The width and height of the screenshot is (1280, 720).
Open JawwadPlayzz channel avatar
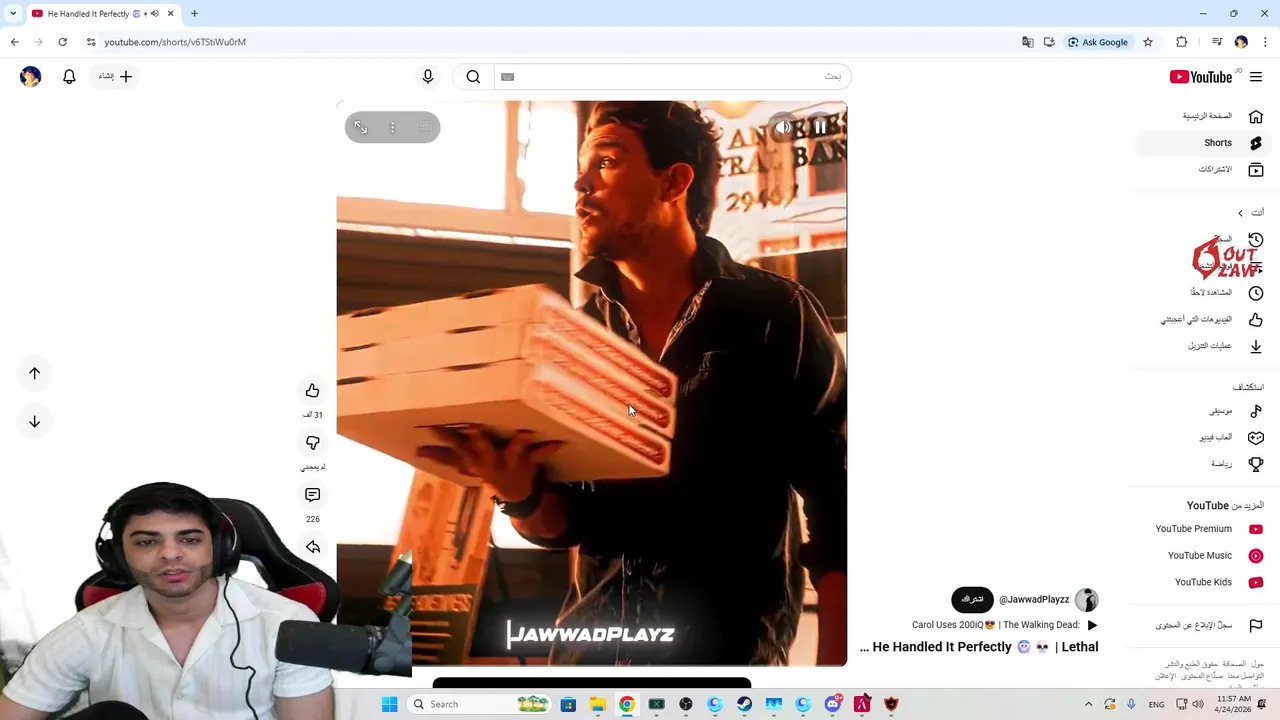click(1086, 600)
